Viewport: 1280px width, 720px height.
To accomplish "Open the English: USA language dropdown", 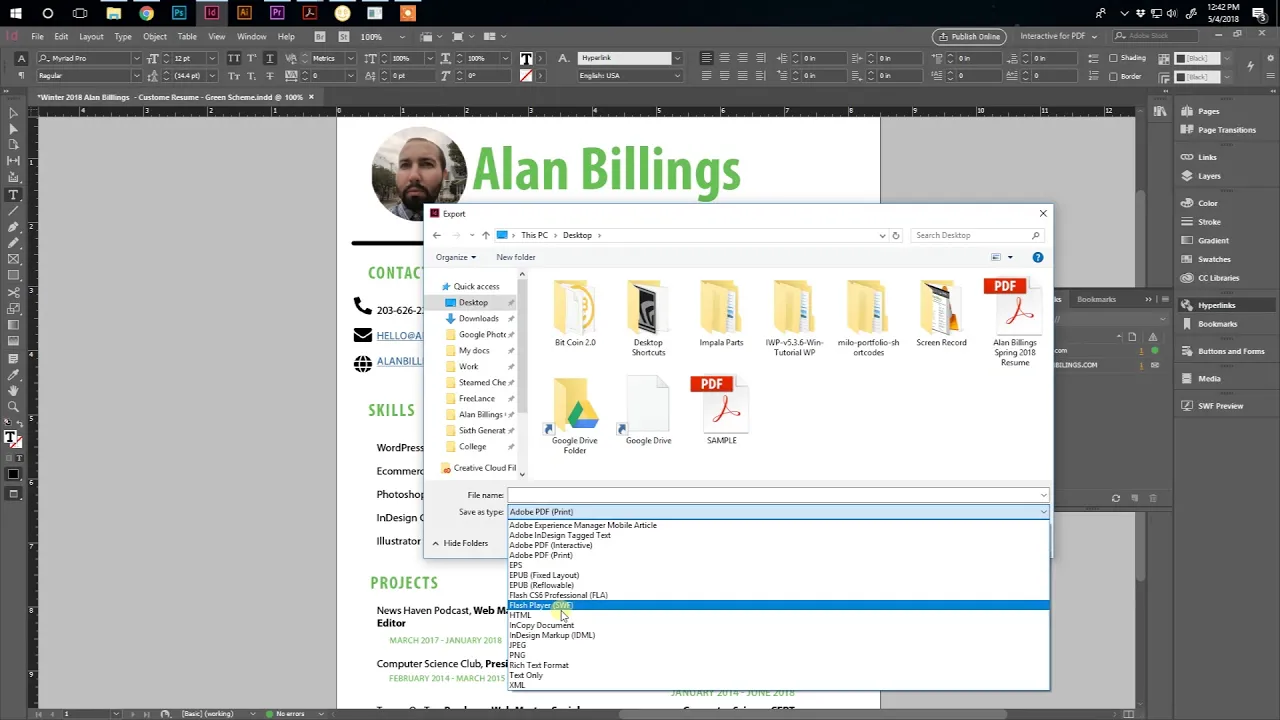I will coord(677,76).
